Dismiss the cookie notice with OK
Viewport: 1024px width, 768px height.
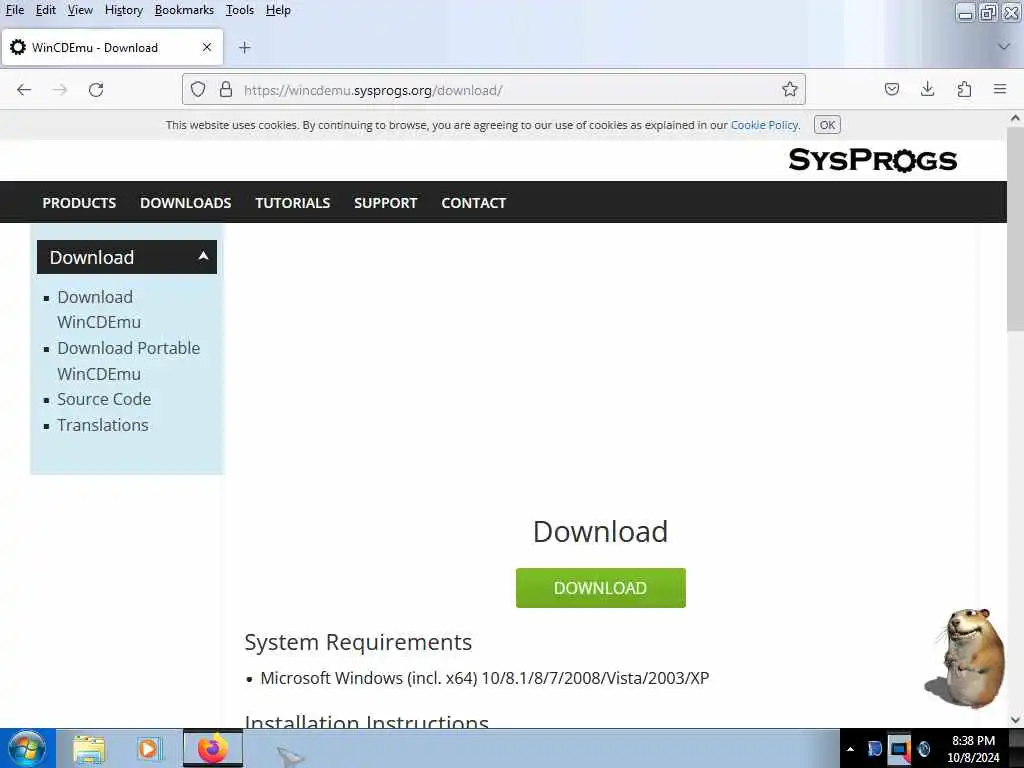click(x=827, y=125)
